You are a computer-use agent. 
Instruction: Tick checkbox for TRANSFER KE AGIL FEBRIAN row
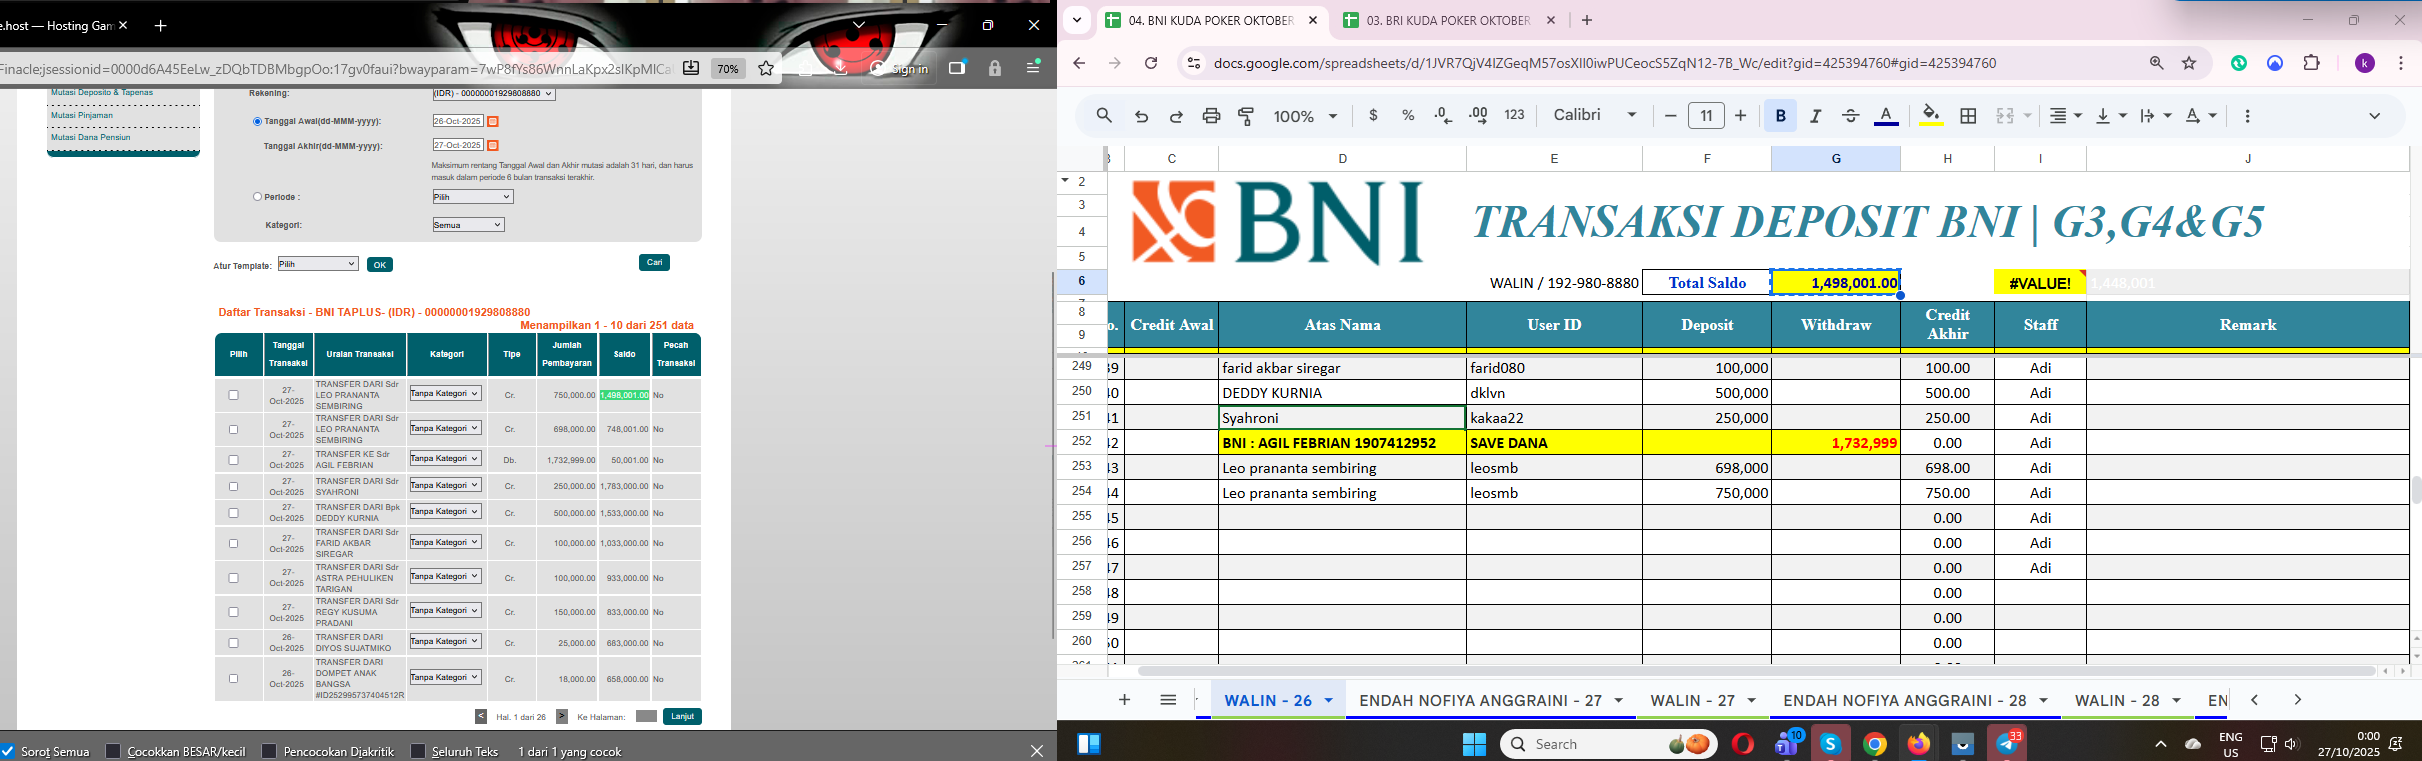[x=234, y=460]
